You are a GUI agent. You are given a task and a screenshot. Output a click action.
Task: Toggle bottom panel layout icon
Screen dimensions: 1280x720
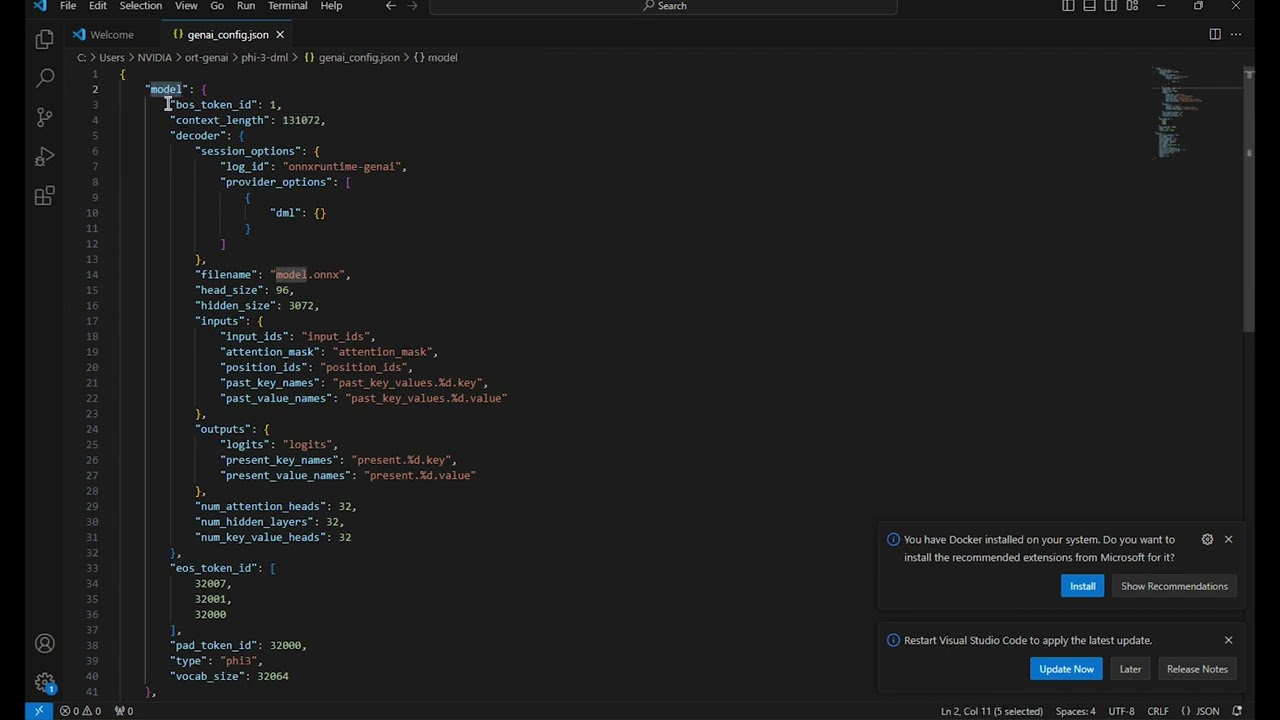[1089, 6]
